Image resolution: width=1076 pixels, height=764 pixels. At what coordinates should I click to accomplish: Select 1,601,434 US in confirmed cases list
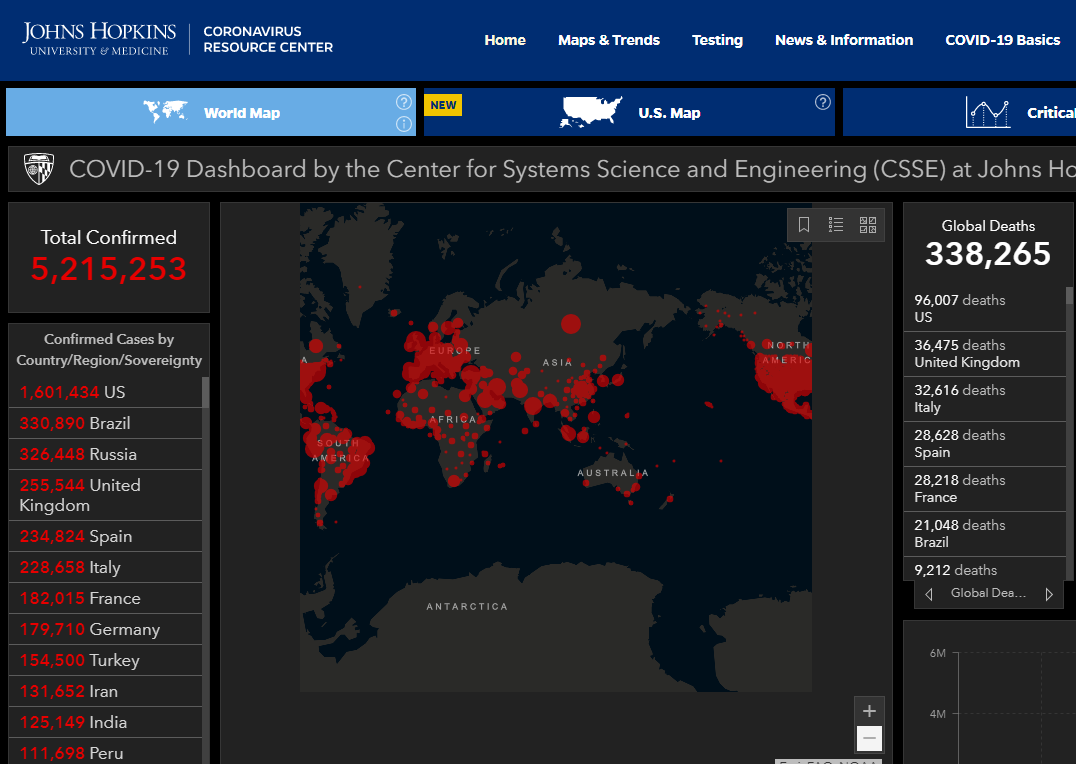[105, 392]
